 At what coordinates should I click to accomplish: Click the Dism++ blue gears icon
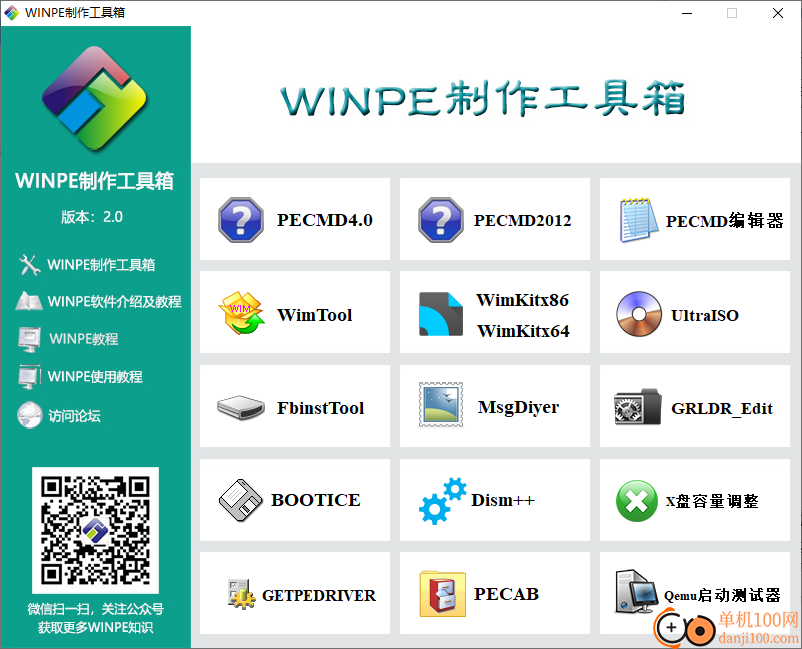point(442,501)
